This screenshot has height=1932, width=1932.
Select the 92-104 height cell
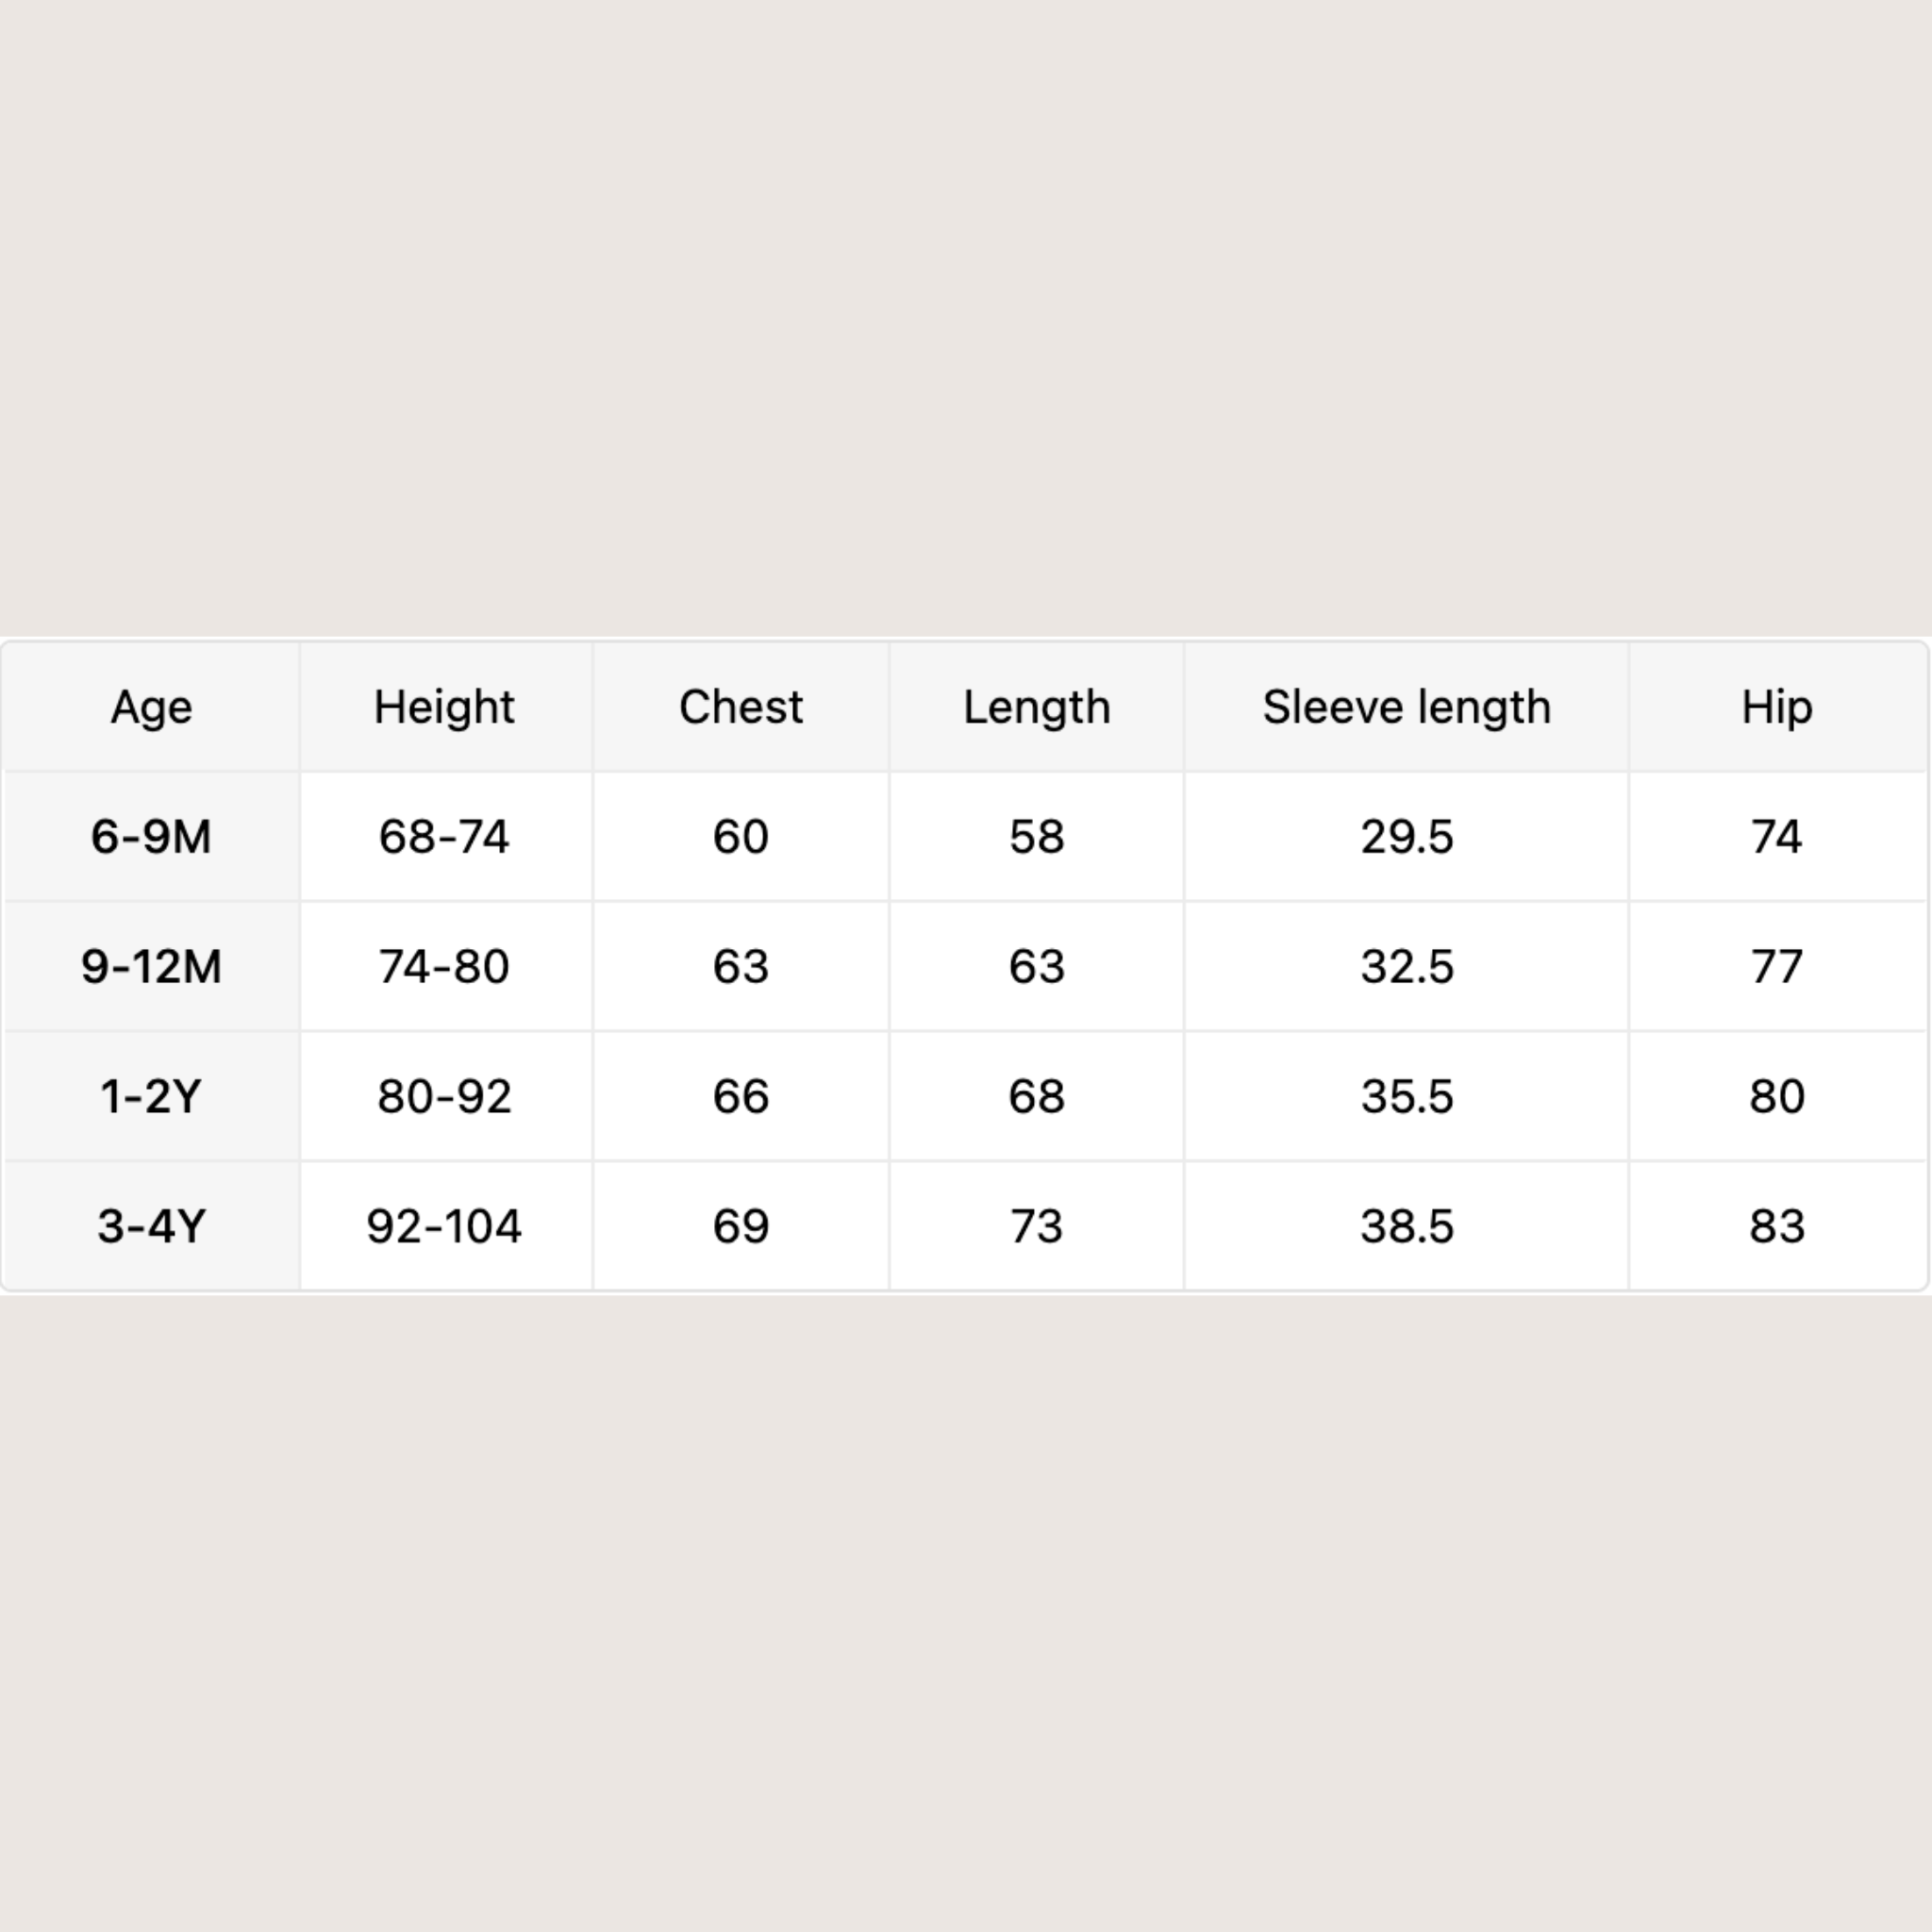click(x=444, y=1226)
